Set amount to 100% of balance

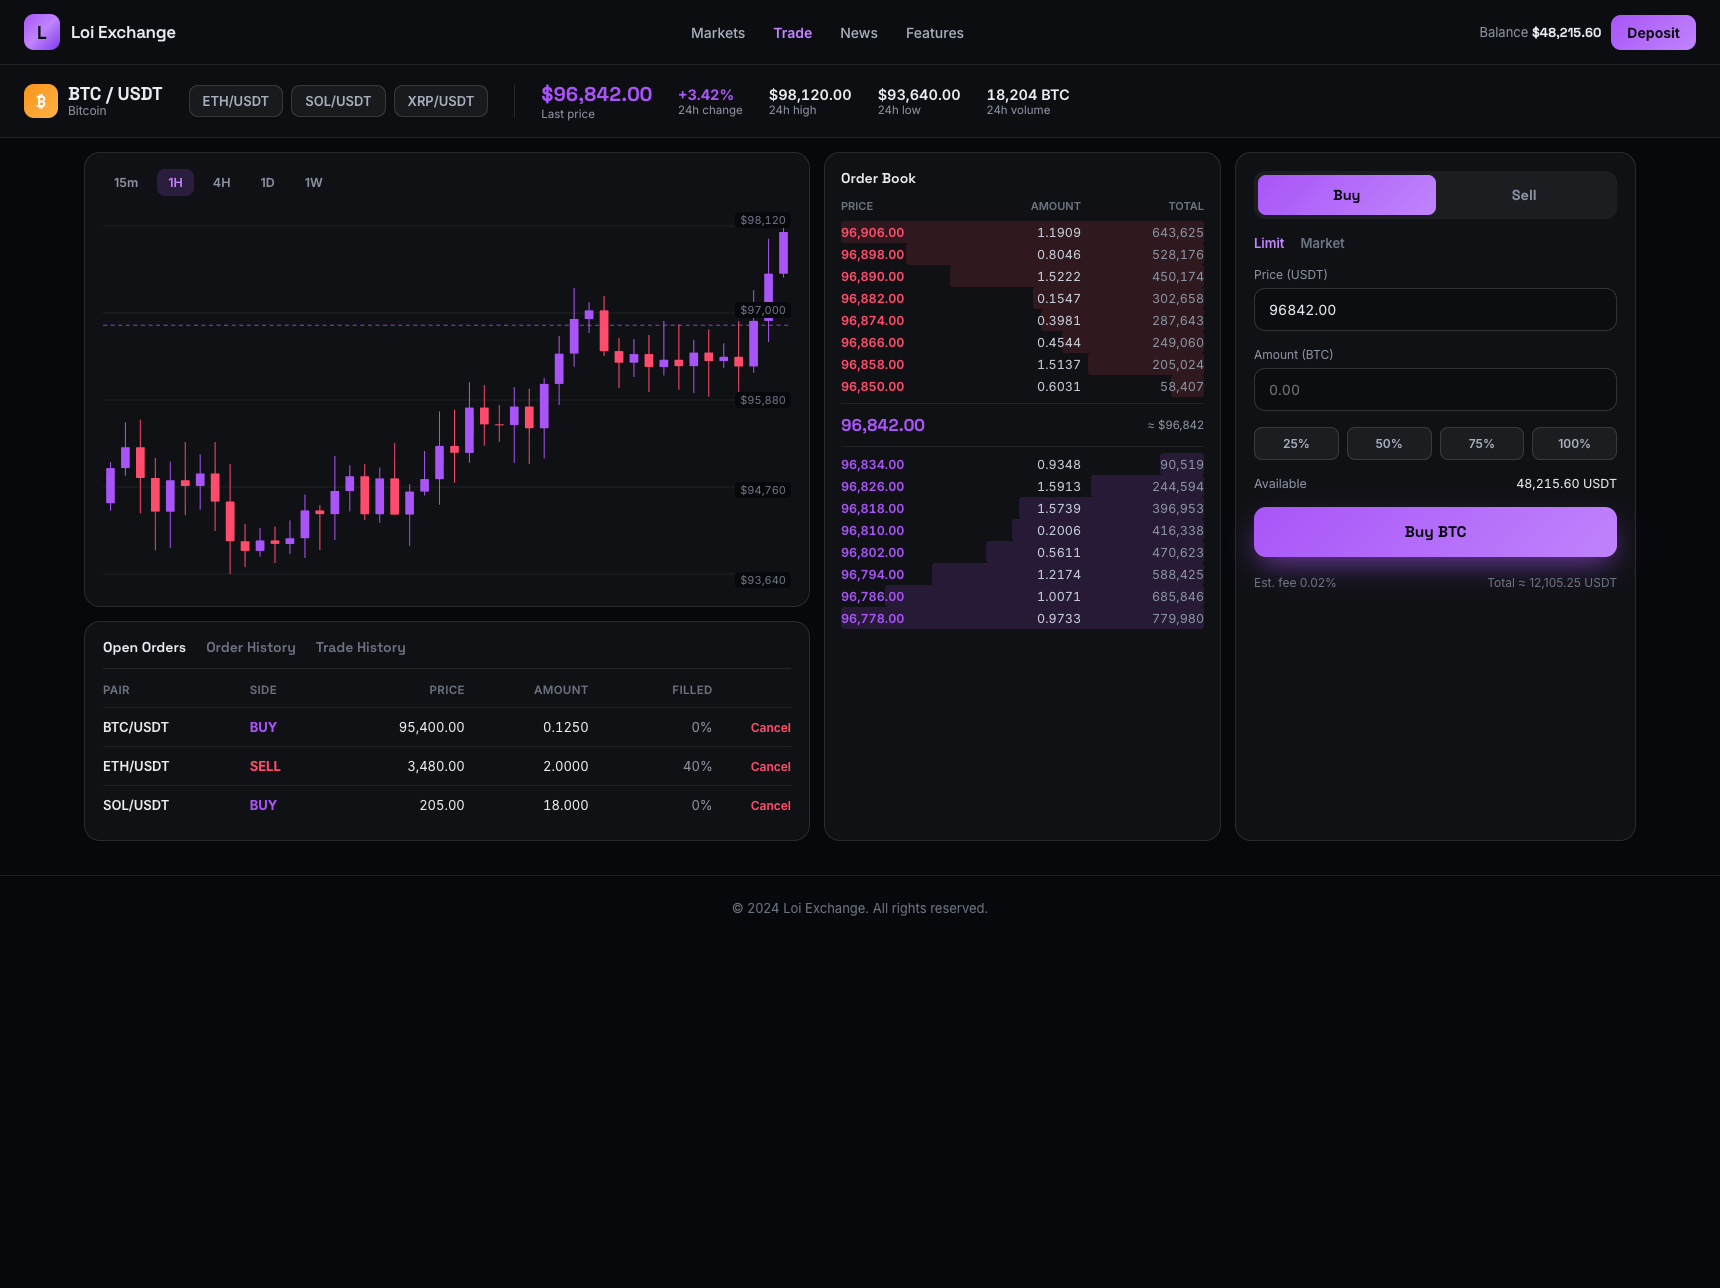click(x=1574, y=444)
